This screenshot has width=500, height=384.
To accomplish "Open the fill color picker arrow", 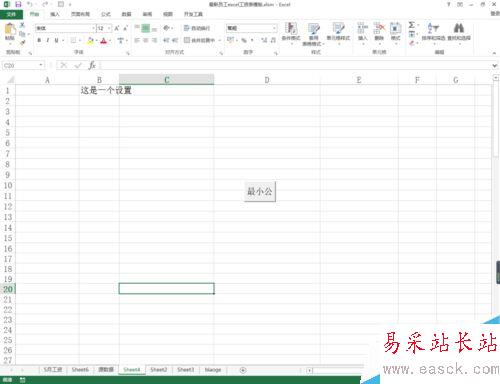I will click(x=96, y=40).
